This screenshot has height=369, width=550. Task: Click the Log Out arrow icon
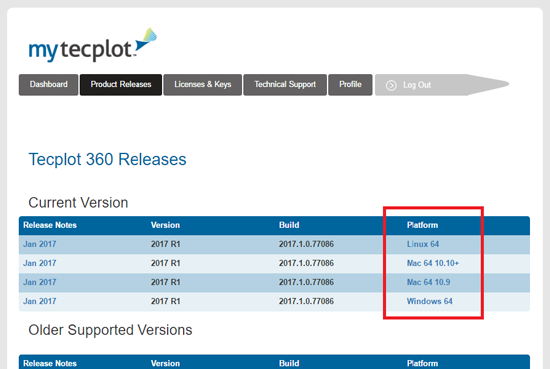pyautogui.click(x=391, y=85)
